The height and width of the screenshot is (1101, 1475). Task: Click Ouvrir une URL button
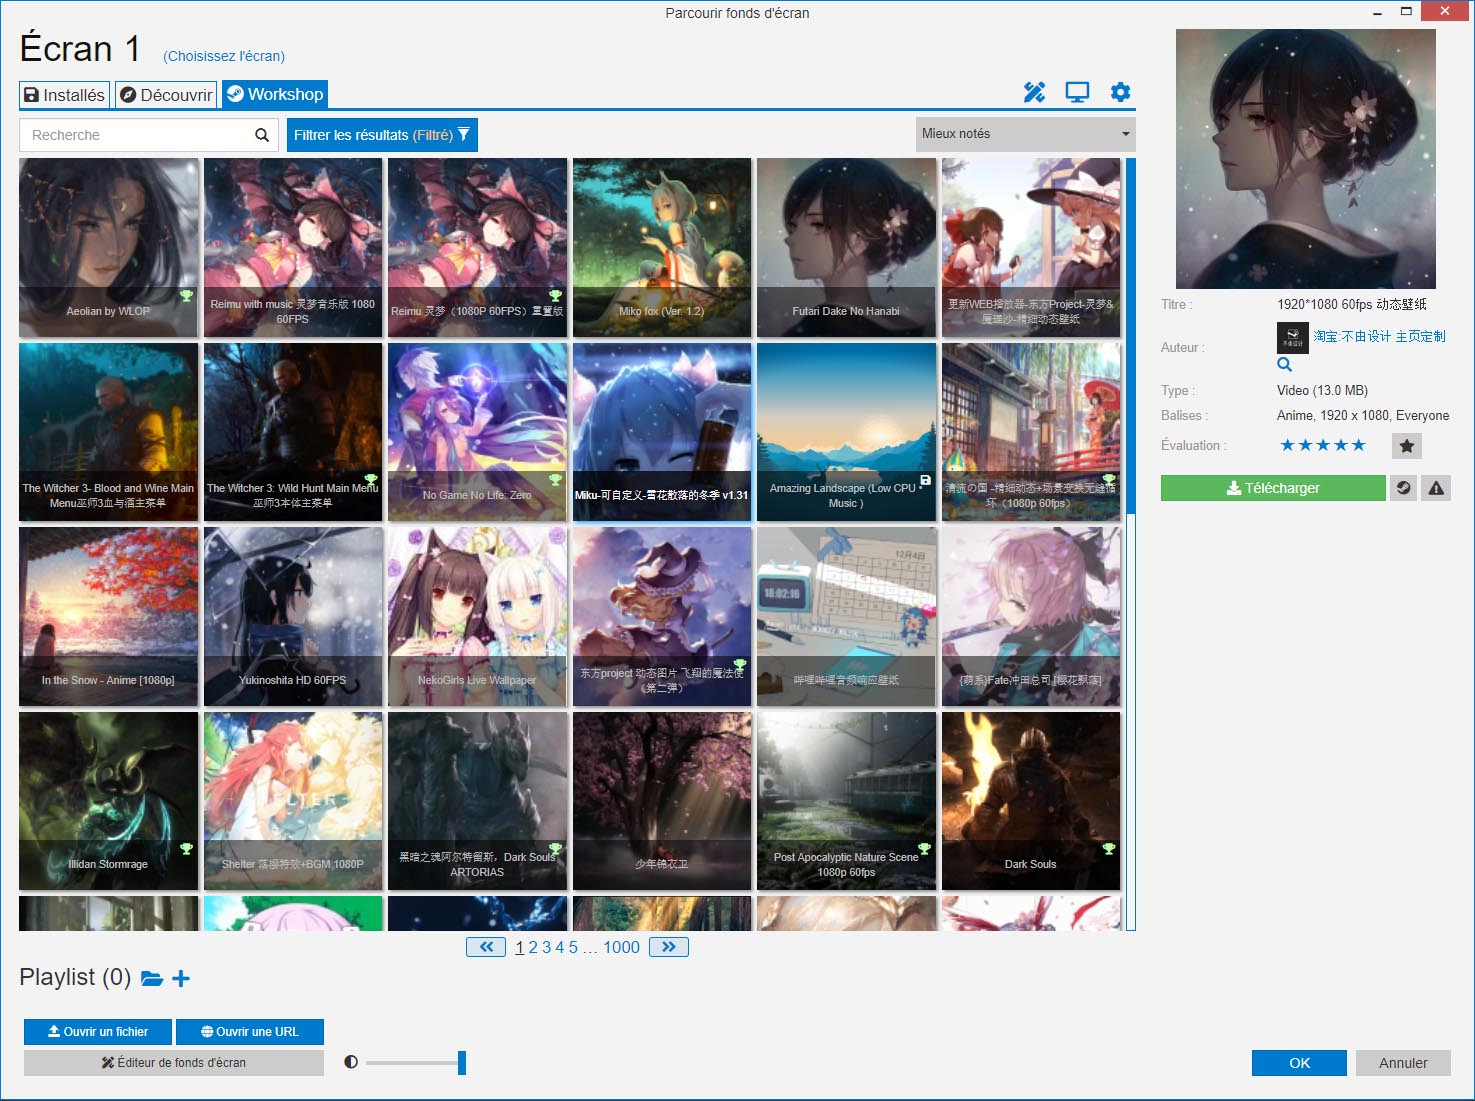pyautogui.click(x=250, y=1032)
